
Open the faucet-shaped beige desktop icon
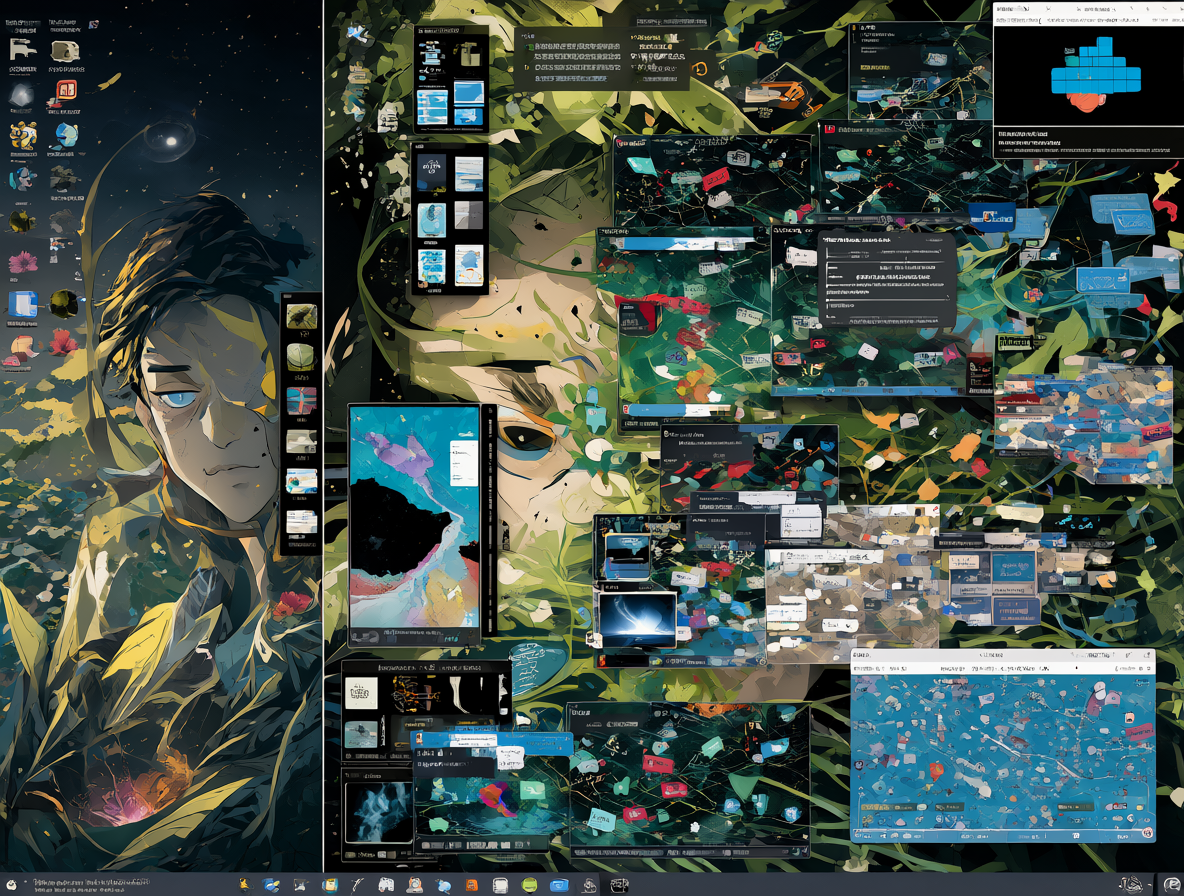pos(22,50)
